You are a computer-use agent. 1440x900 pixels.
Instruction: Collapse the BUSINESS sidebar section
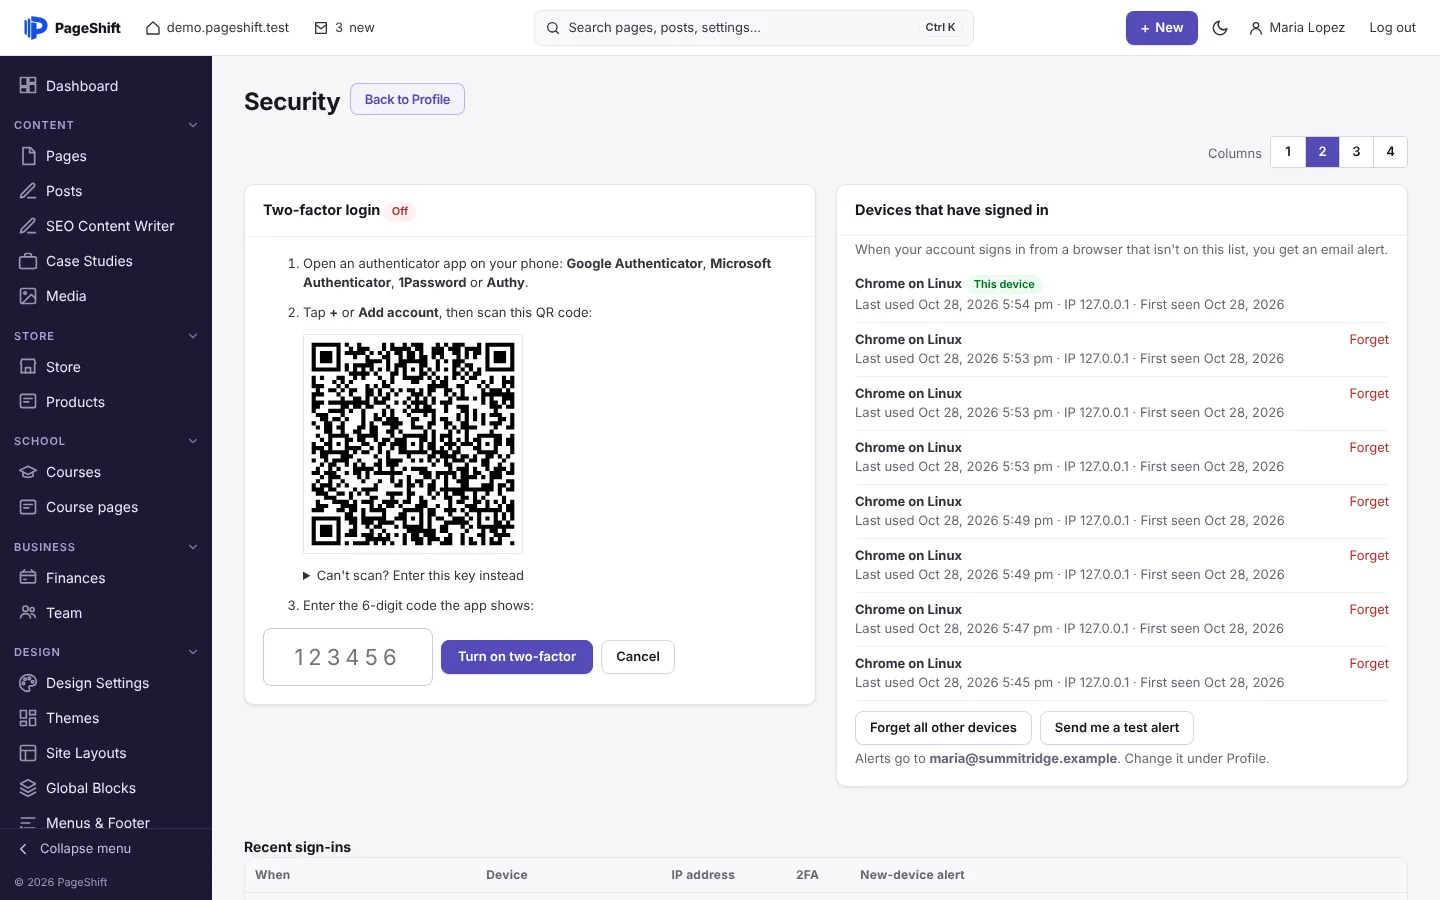[193, 547]
